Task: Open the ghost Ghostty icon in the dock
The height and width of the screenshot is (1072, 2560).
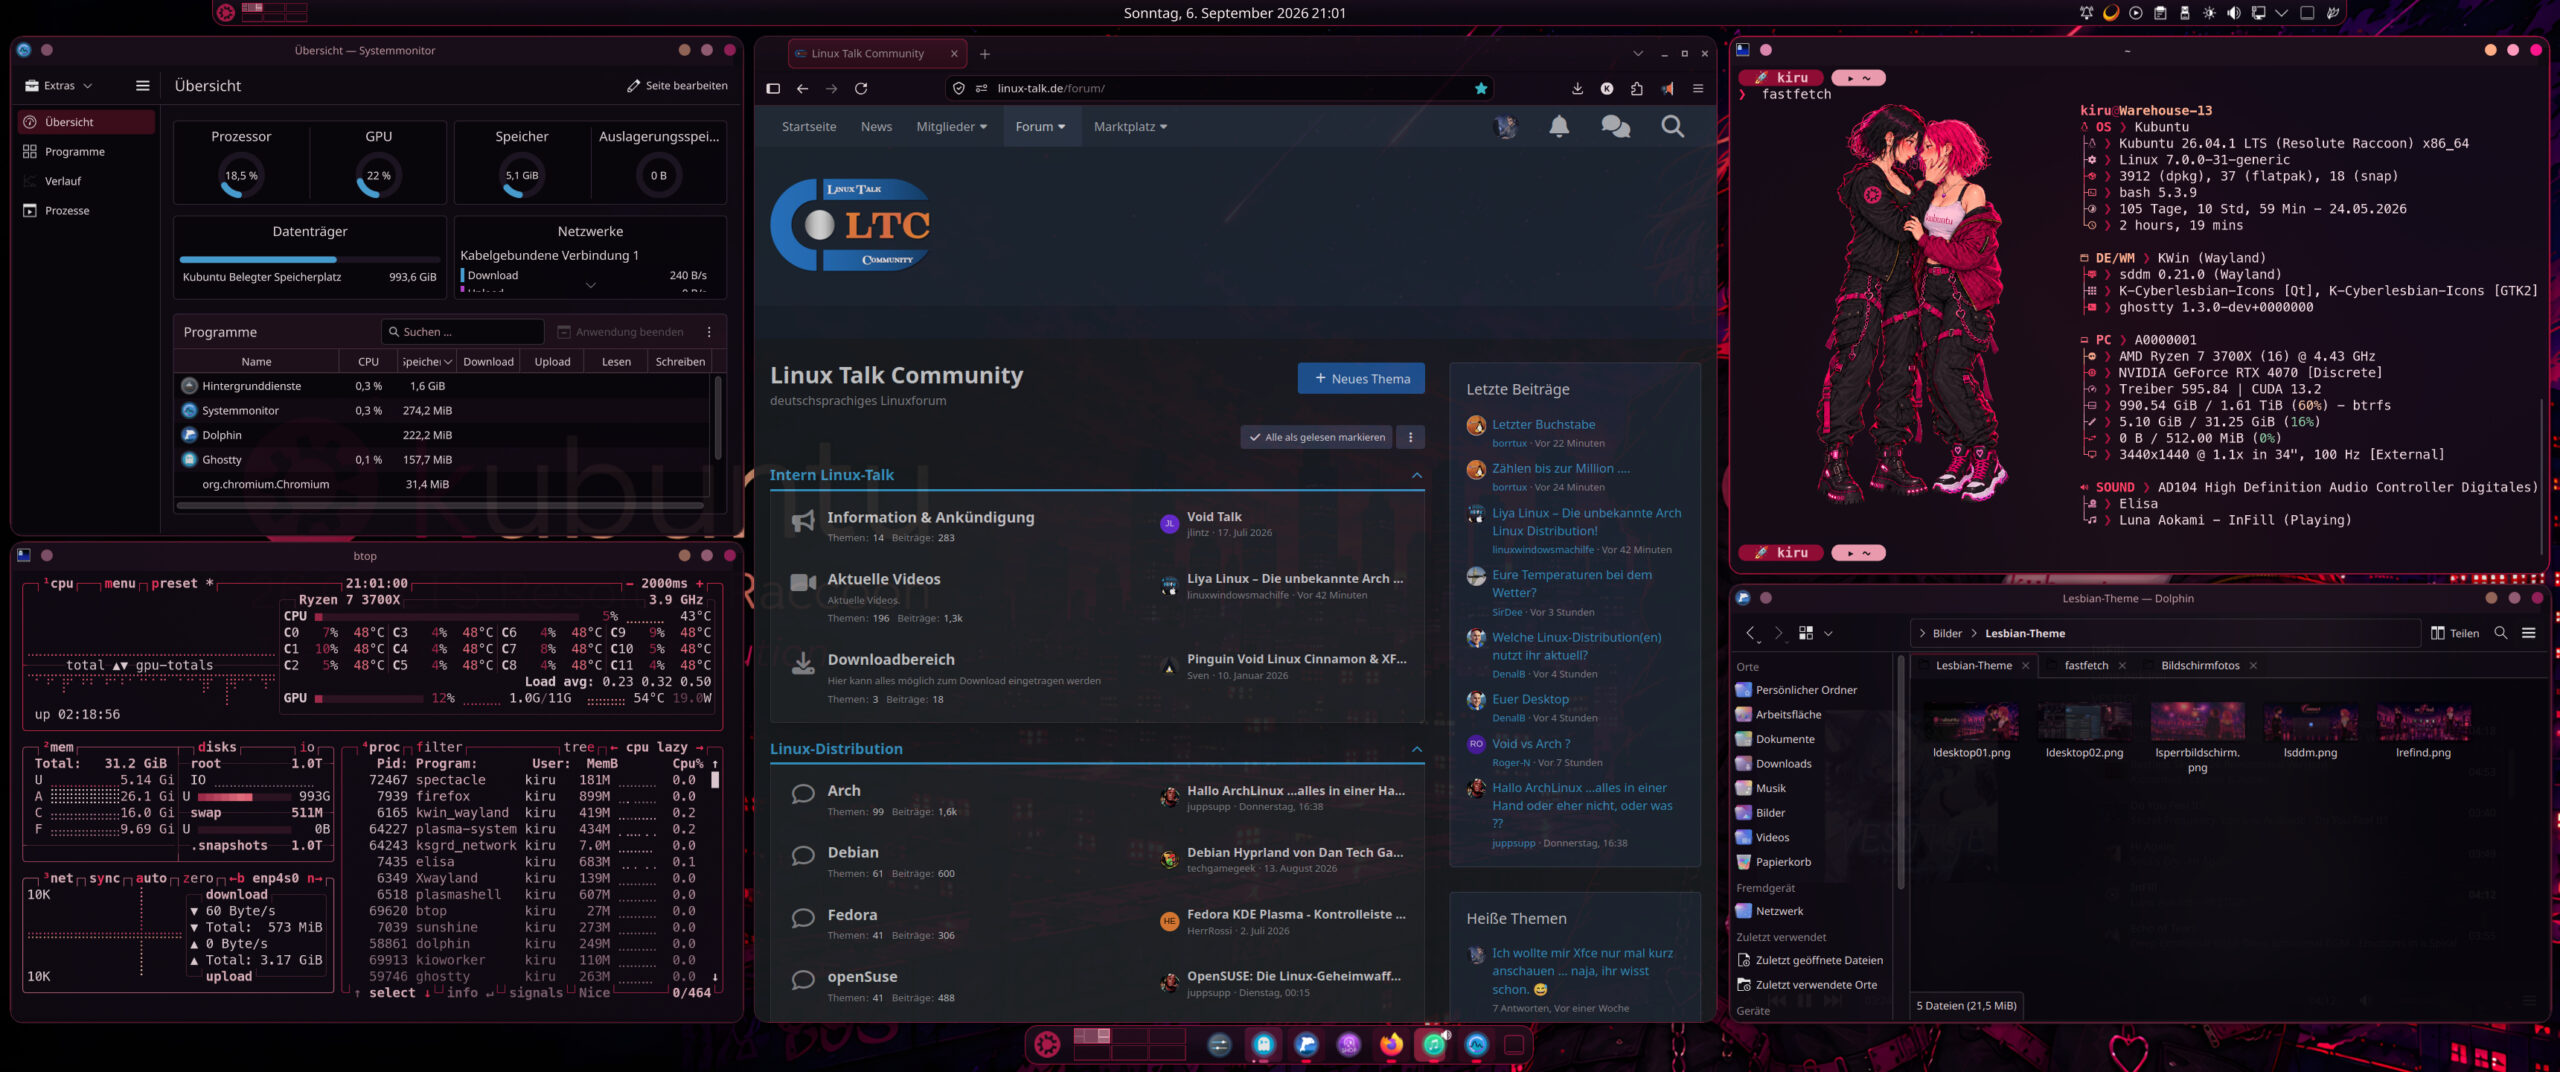Action: (x=1263, y=1045)
